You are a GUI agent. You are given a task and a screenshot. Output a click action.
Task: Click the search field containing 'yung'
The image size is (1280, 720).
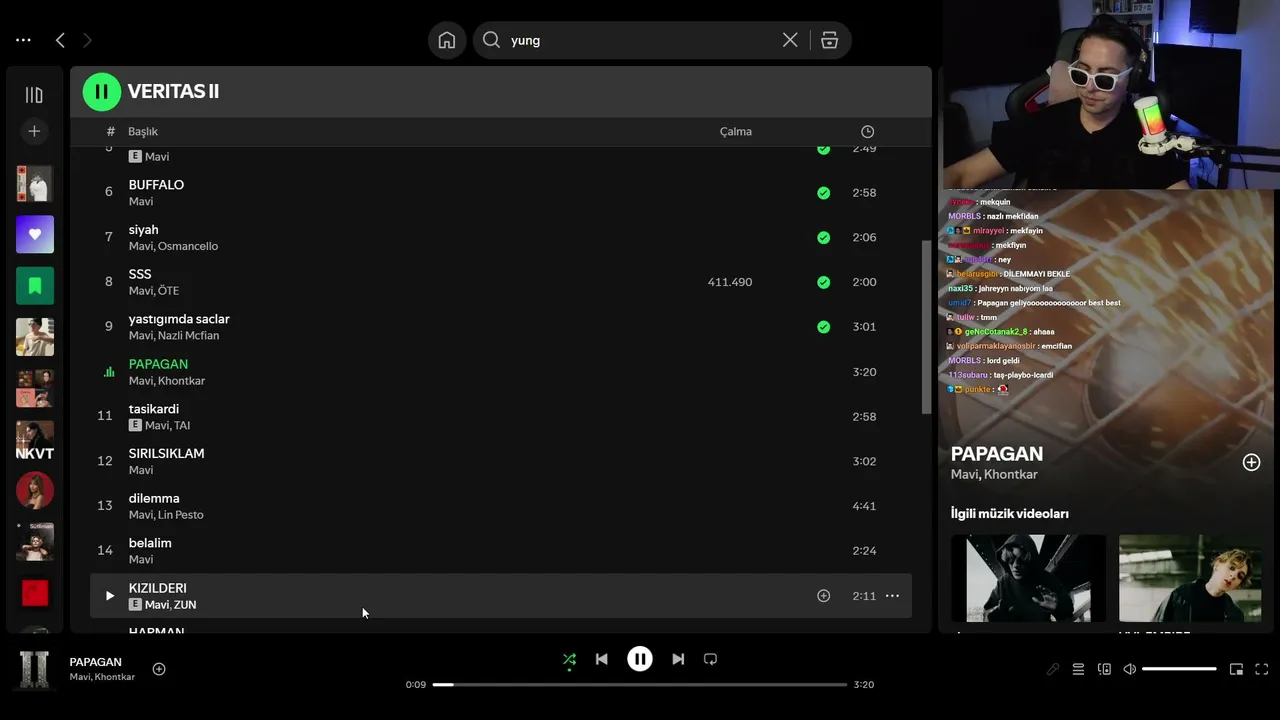pos(640,40)
